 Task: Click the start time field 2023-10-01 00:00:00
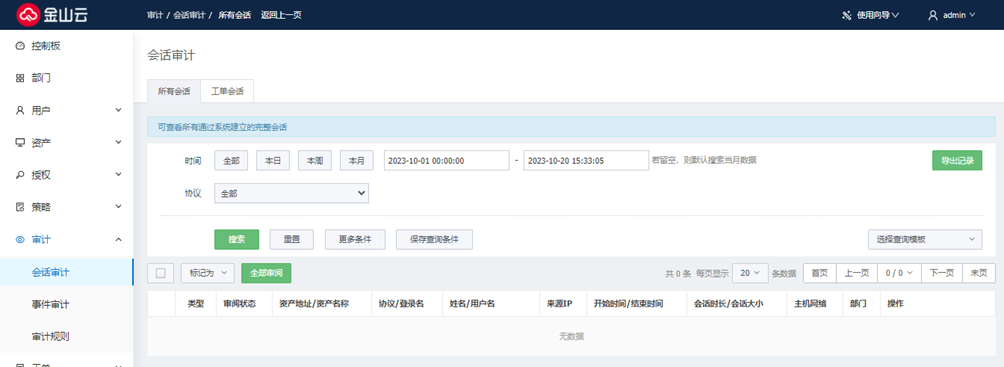click(x=446, y=161)
